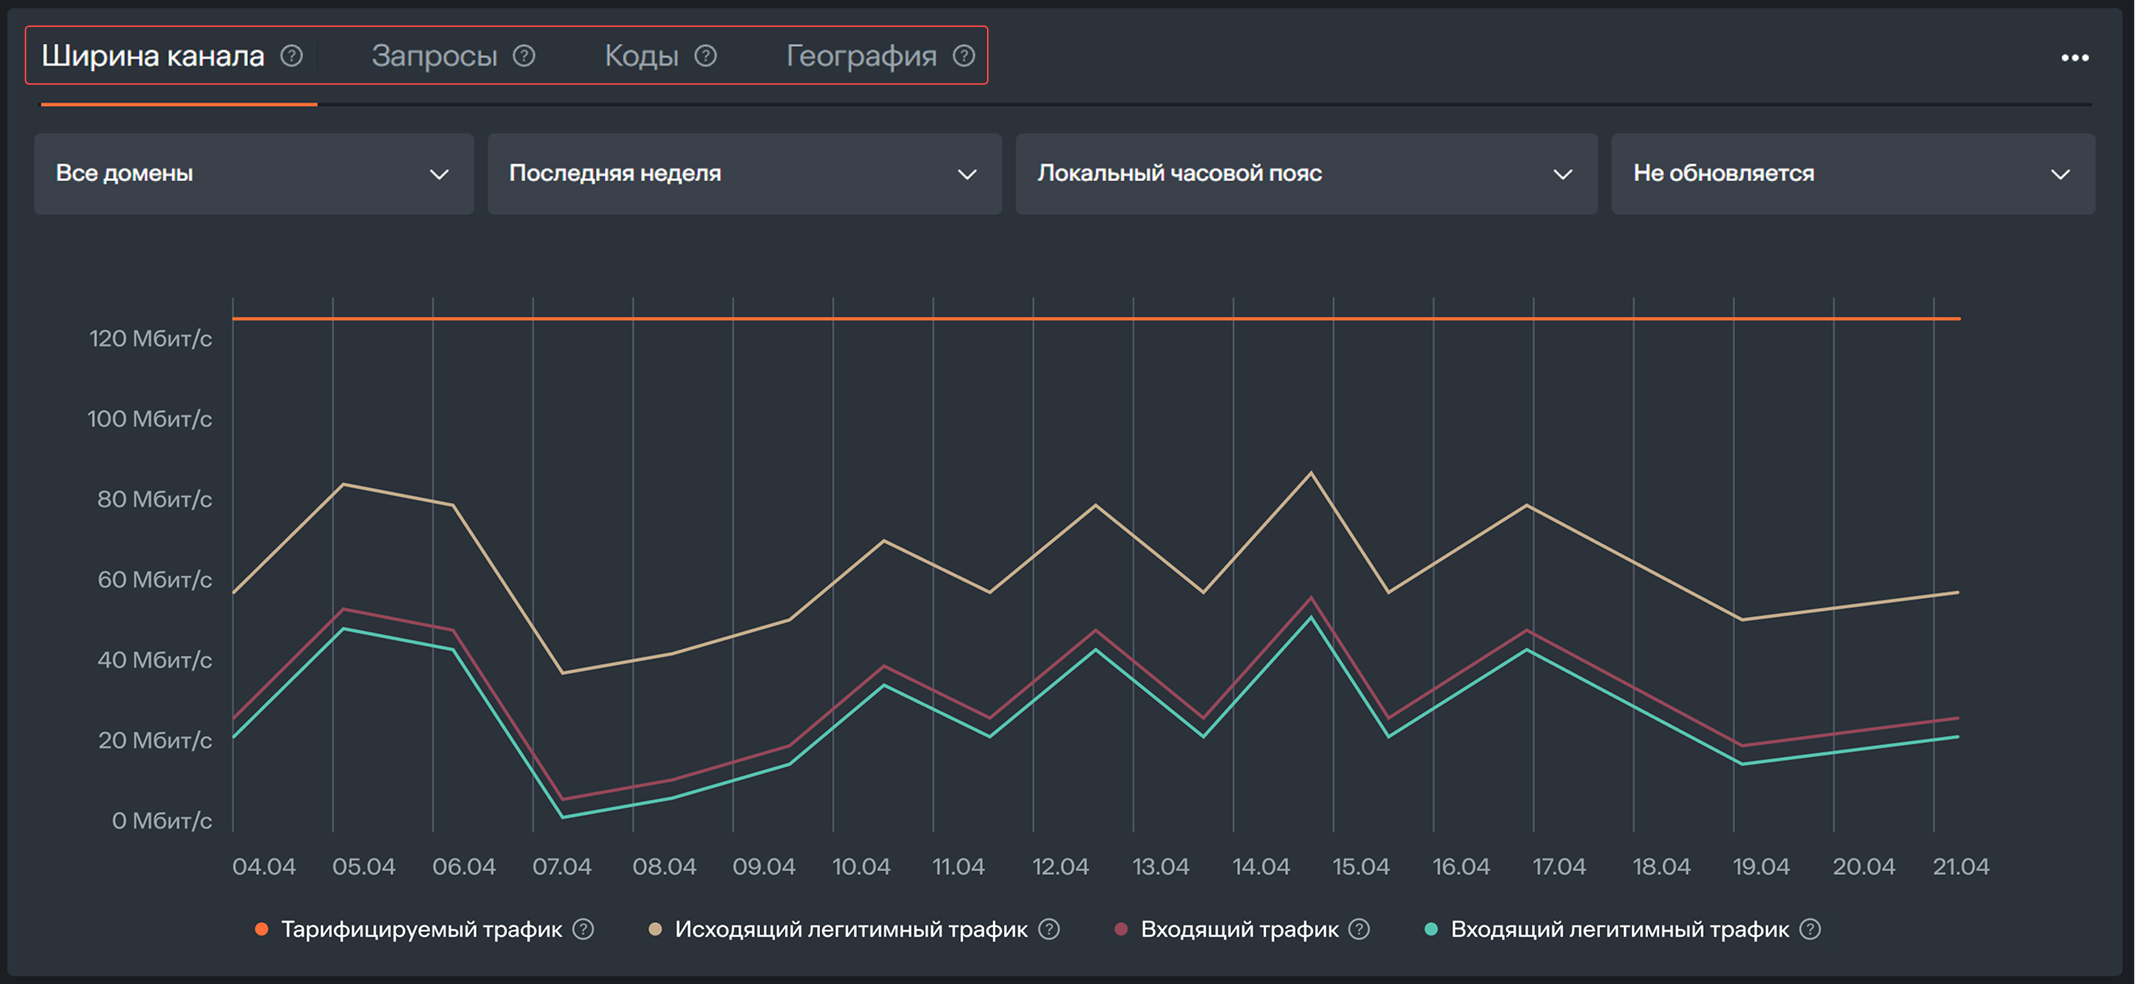
Task: Open the «Все домены» domain selector
Action: tap(253, 173)
